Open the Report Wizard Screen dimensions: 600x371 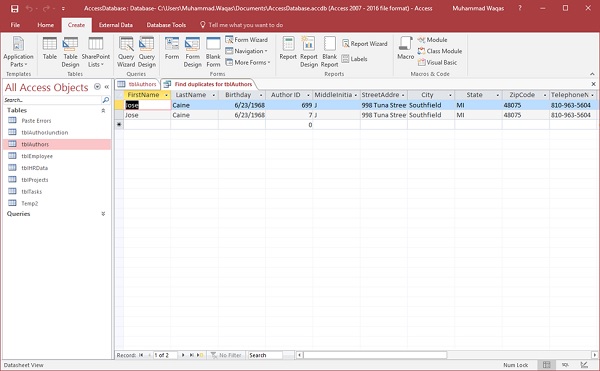coord(364,44)
